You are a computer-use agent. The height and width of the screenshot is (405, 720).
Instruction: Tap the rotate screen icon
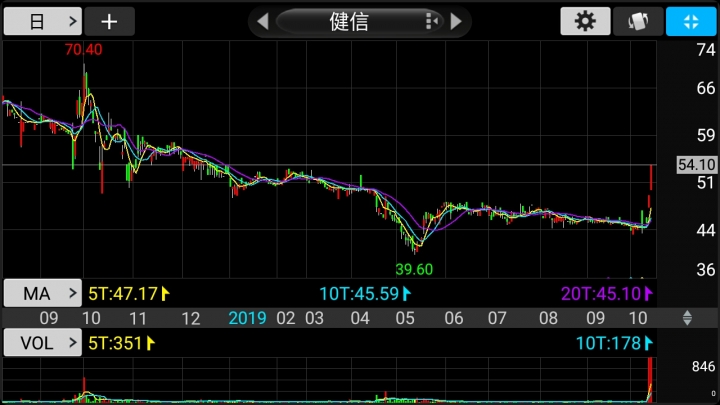[638, 21]
